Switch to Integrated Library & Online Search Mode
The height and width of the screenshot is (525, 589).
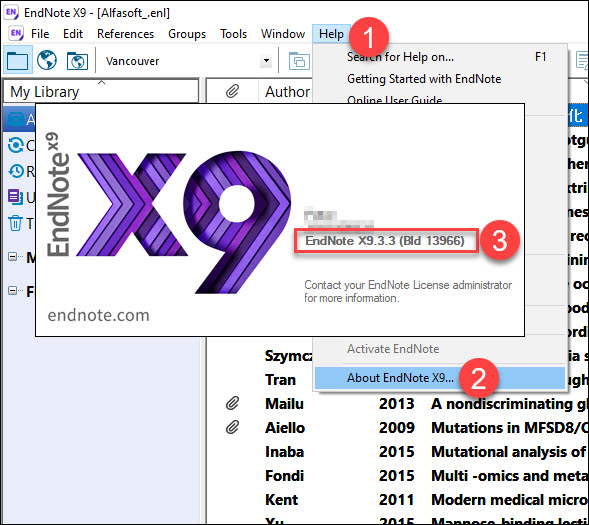click(x=77, y=60)
